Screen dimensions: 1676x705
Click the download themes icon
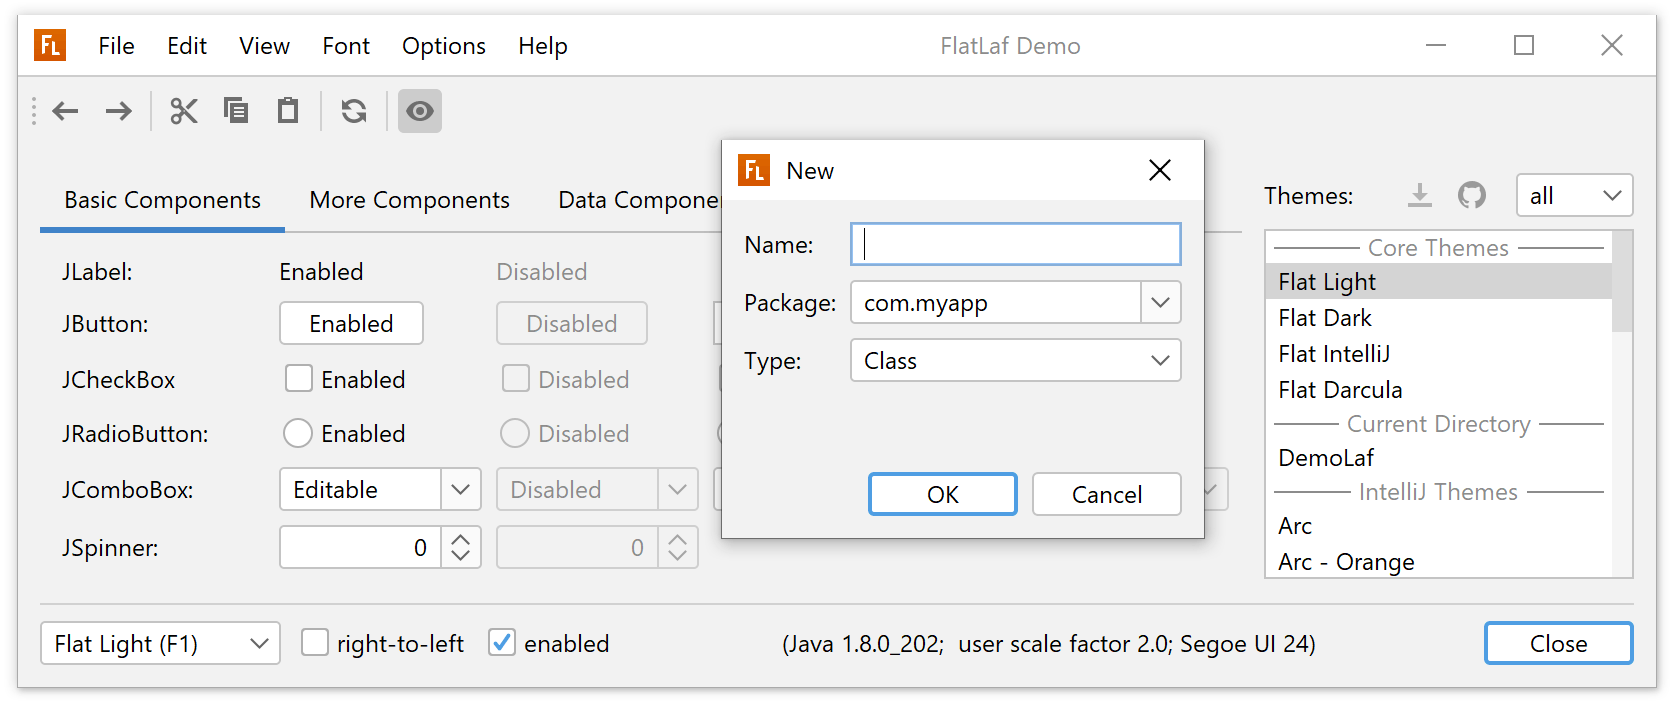(1420, 195)
